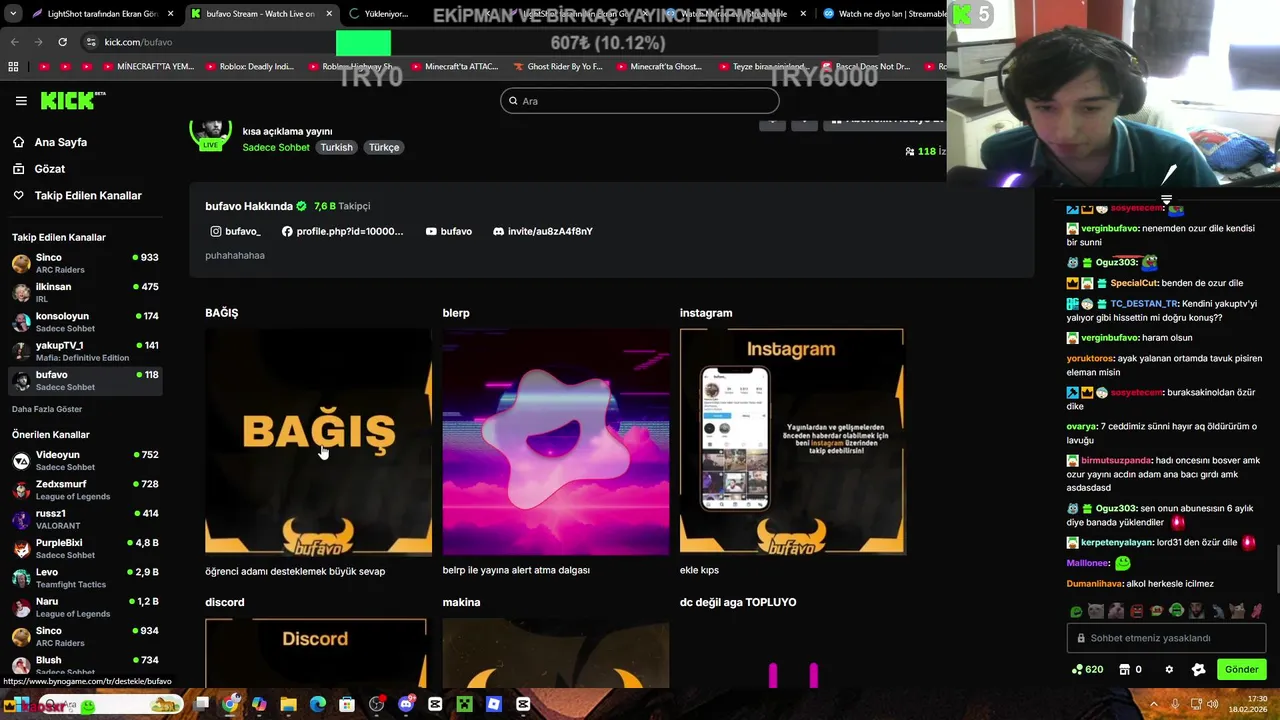
Task: Expand Daha Fazla Göster
Action: [47, 409]
